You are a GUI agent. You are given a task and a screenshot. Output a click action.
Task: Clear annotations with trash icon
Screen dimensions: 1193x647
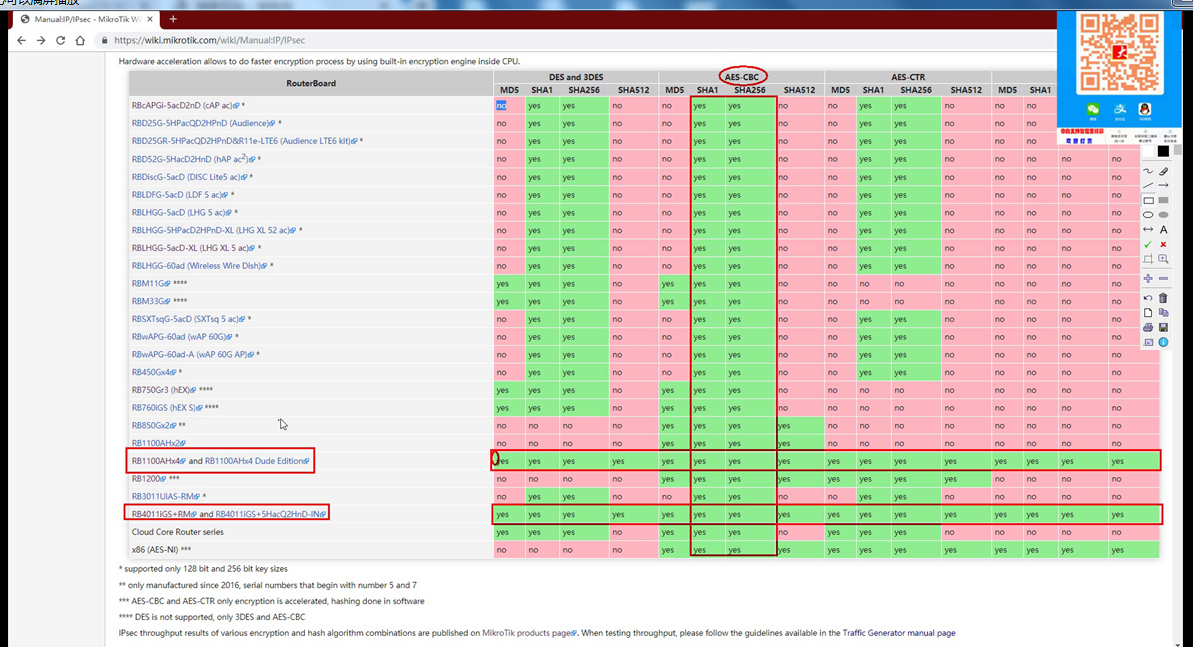[1163, 298]
